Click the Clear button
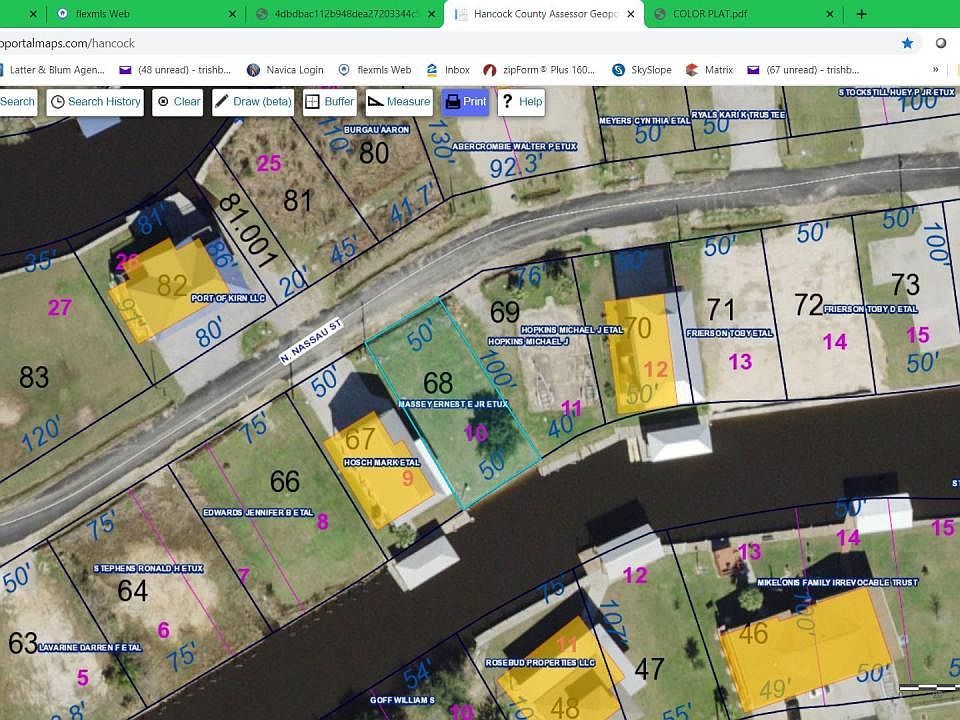Viewport: 960px width, 720px height. pos(178,102)
